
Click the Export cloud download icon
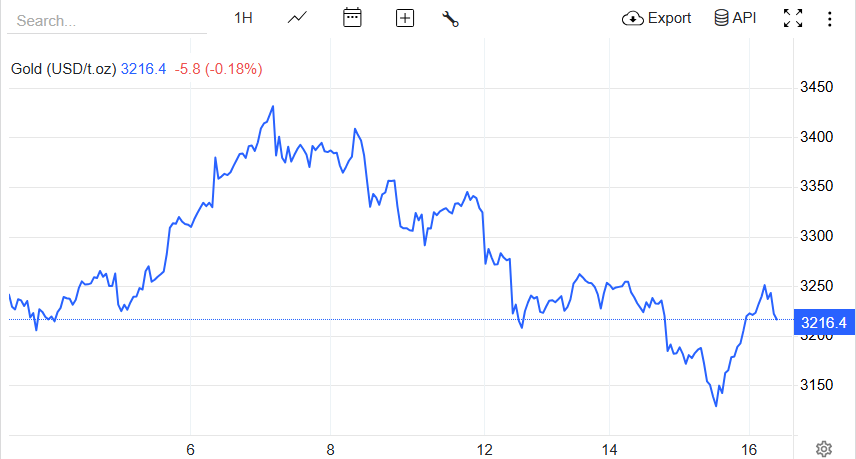[x=633, y=19]
